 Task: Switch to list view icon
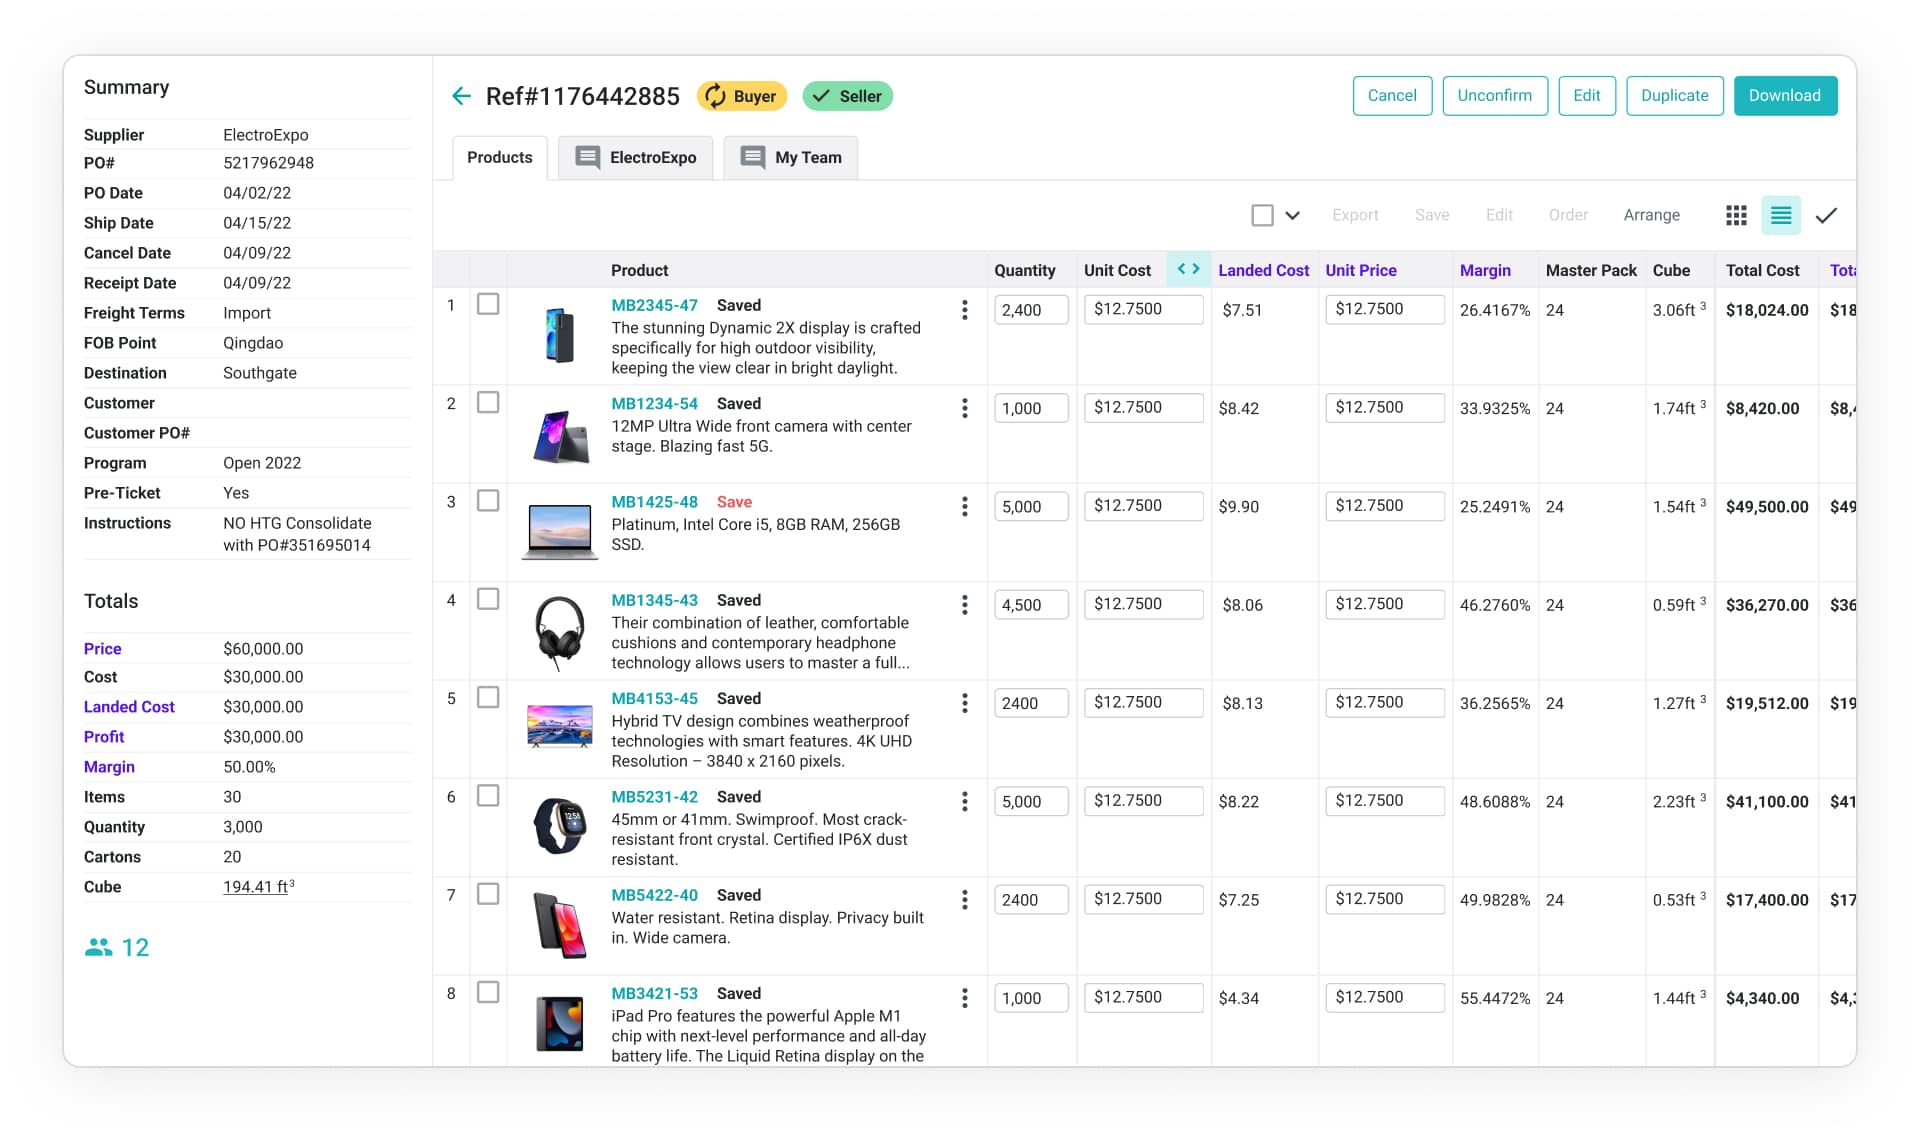pyautogui.click(x=1780, y=215)
